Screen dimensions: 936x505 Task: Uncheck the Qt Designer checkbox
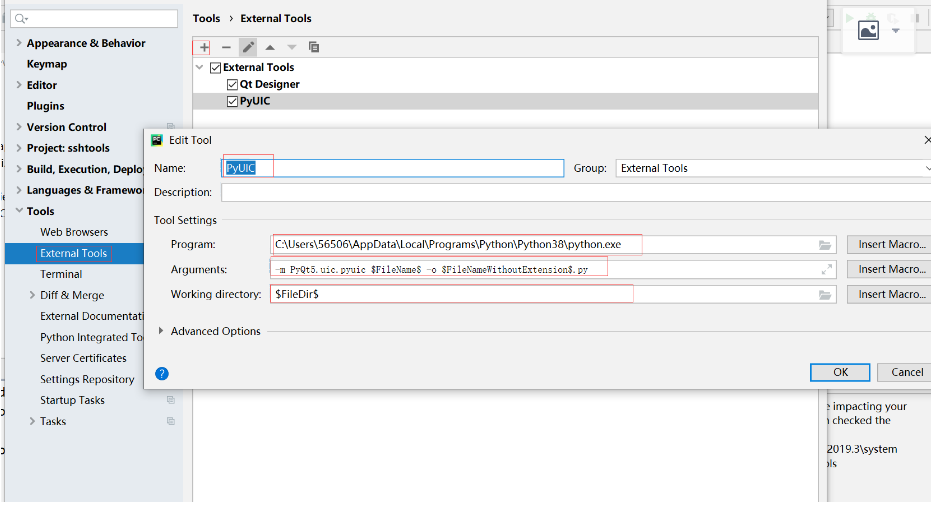pyautogui.click(x=233, y=85)
